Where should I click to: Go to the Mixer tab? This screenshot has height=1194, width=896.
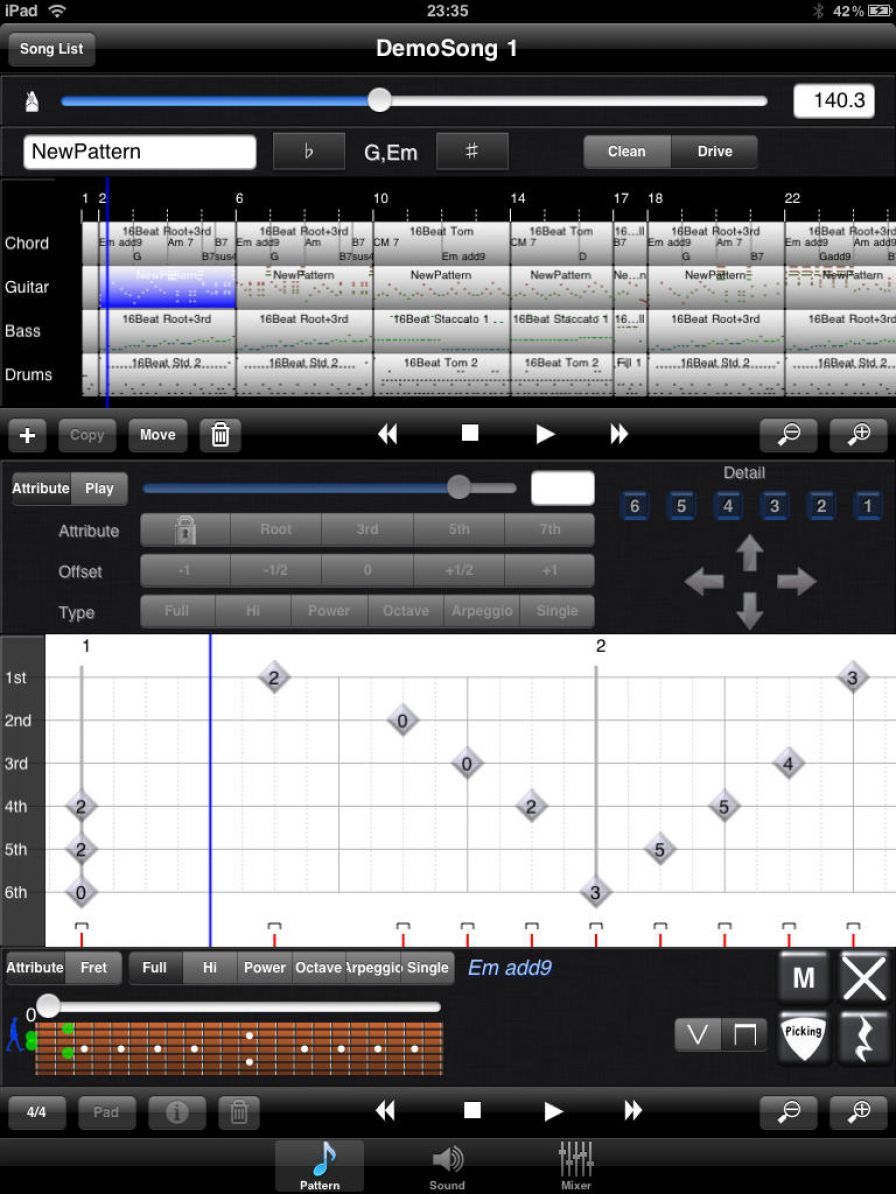click(576, 1167)
